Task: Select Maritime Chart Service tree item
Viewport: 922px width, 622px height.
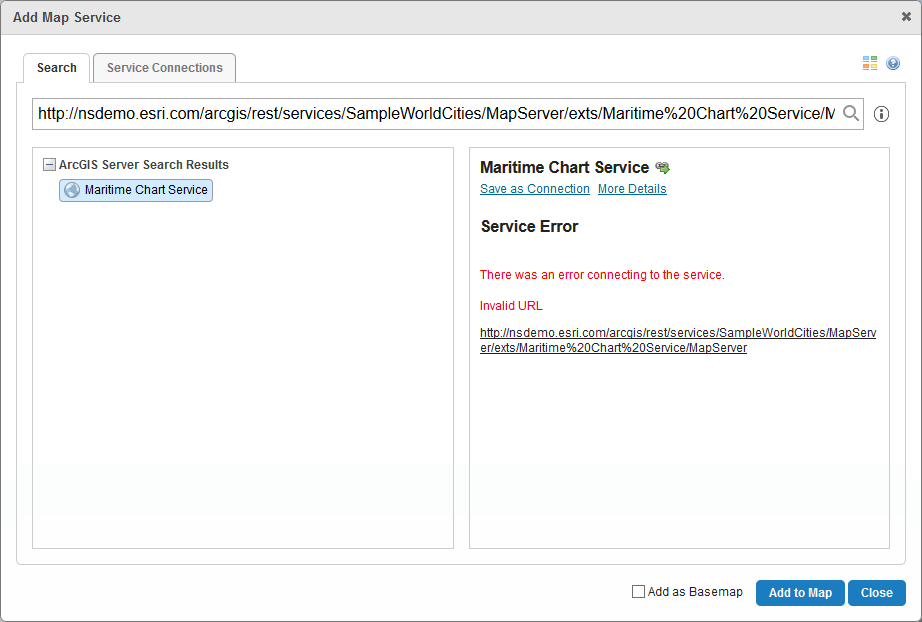Action: click(x=136, y=190)
